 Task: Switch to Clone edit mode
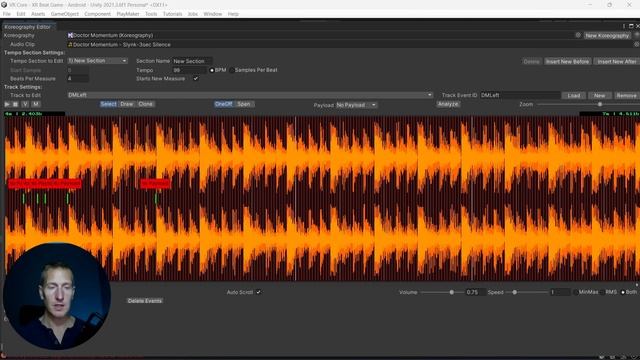[x=146, y=104]
